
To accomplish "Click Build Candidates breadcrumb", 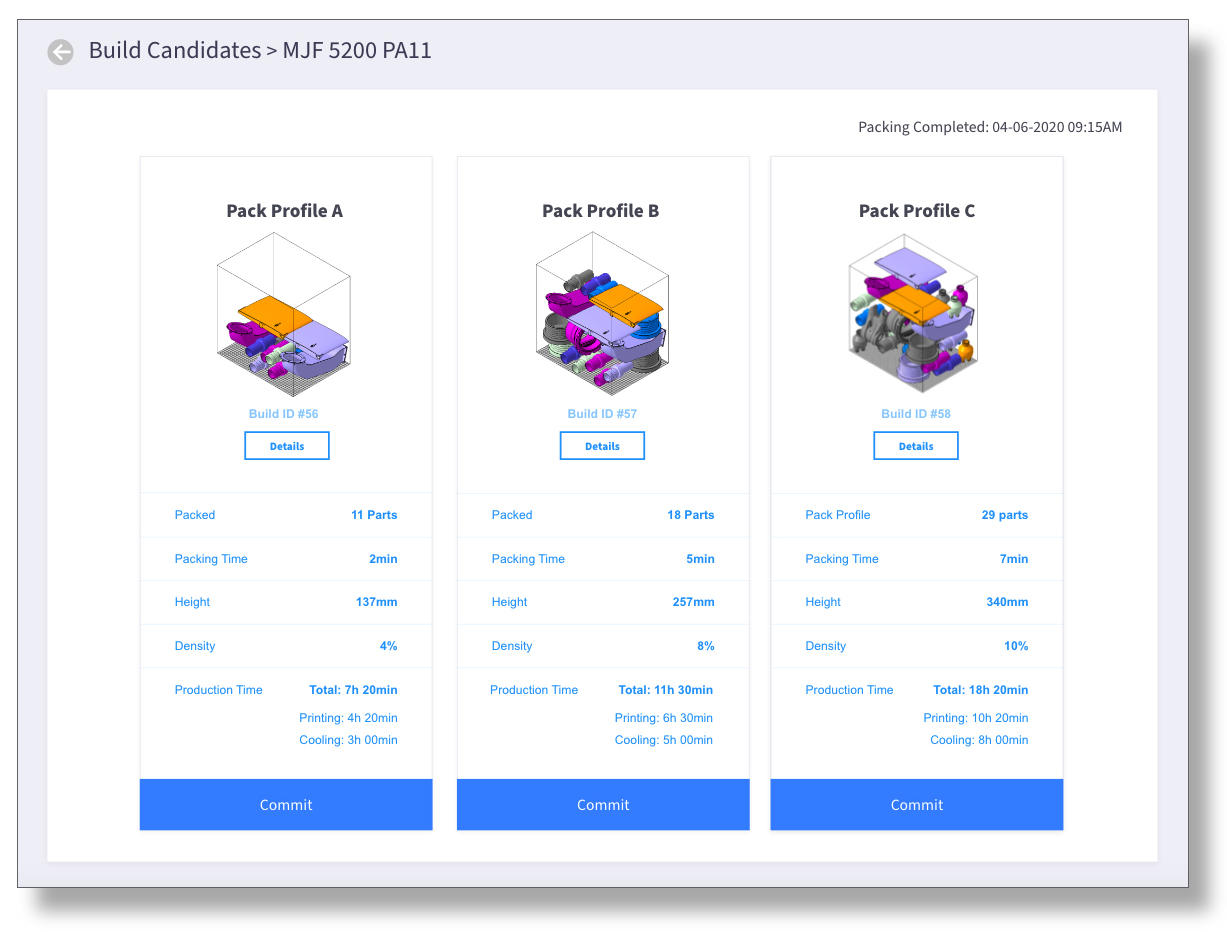I will pos(174,51).
